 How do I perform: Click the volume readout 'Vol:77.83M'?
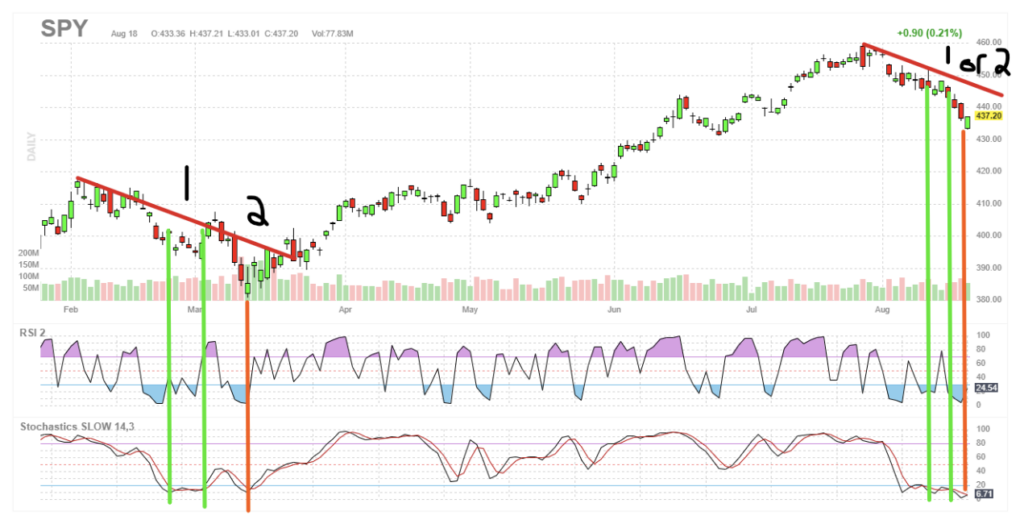[x=332, y=33]
